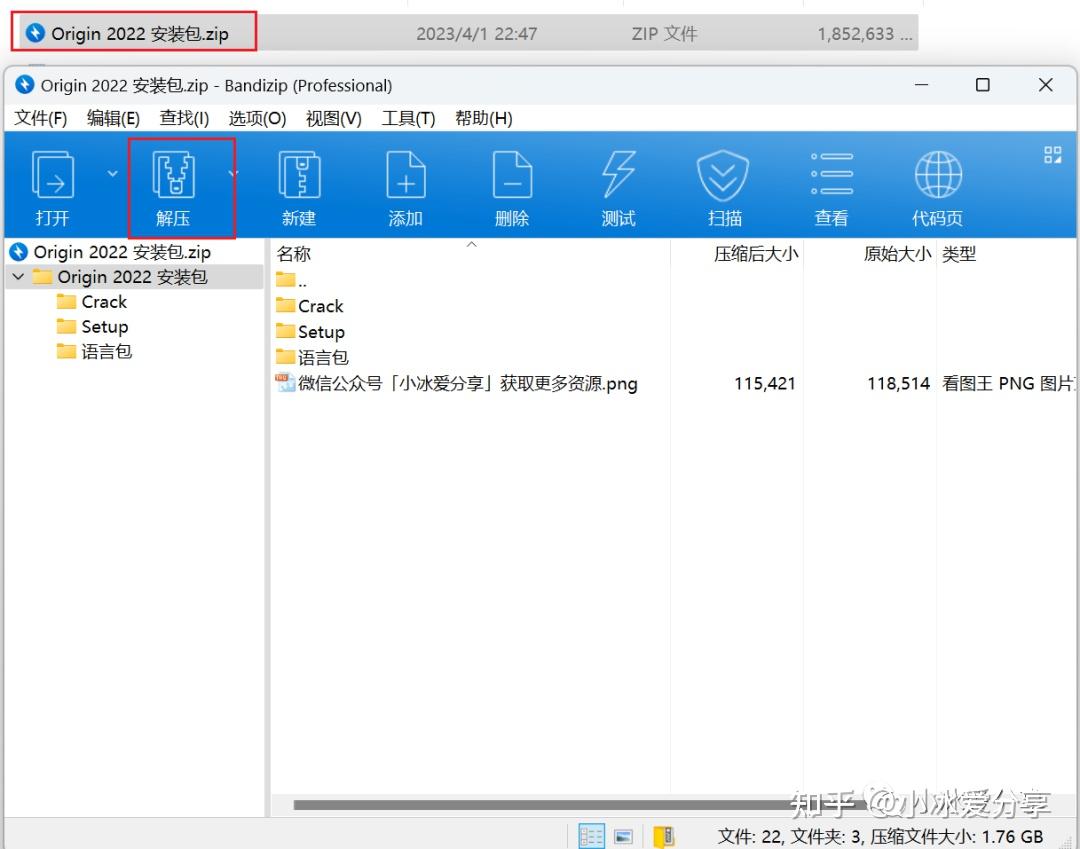Toggle the image preview icon in status bar
The width and height of the screenshot is (1080, 849).
coord(623,835)
